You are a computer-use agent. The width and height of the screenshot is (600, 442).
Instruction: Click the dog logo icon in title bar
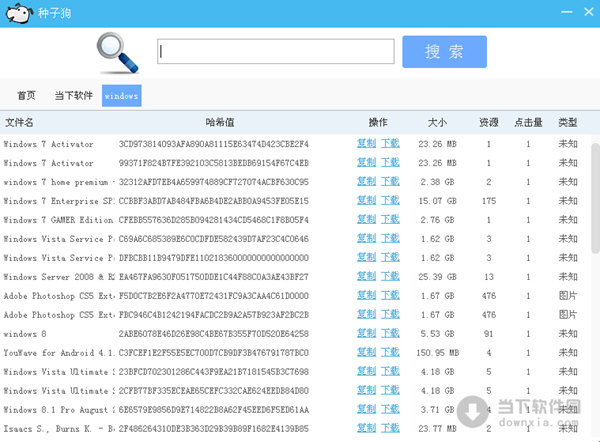(18, 13)
